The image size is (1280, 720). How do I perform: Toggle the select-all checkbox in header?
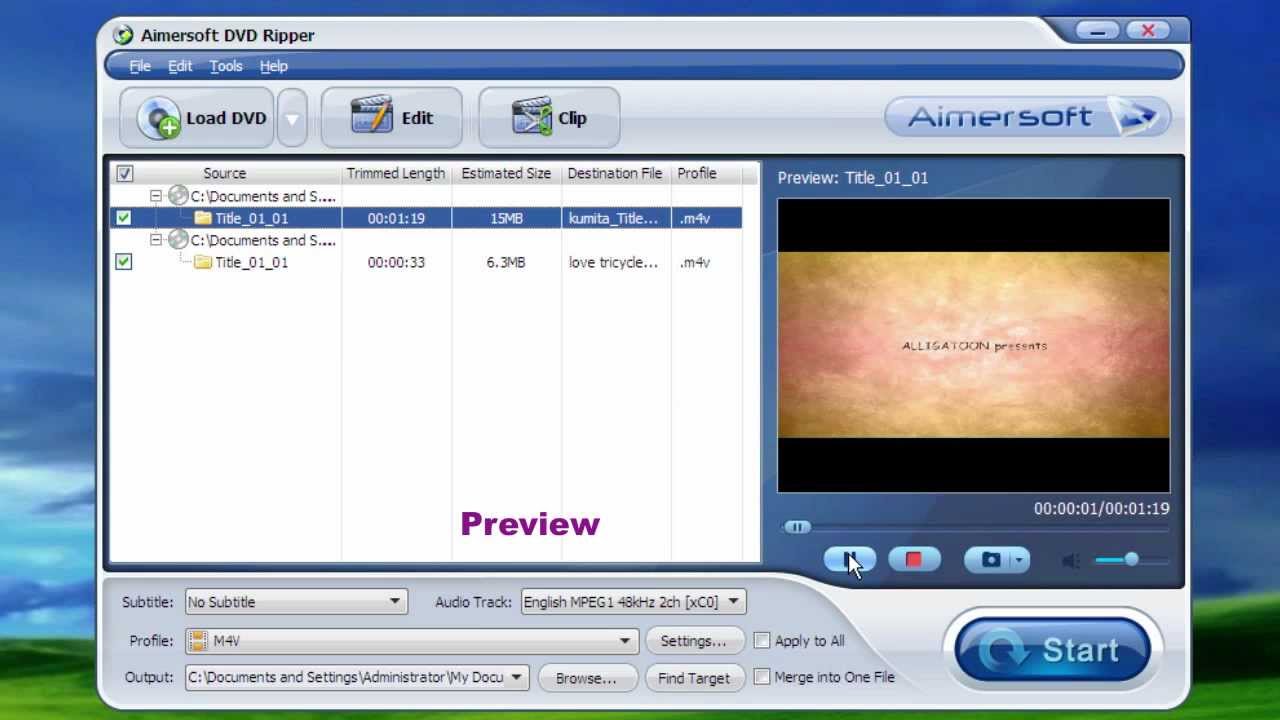pyautogui.click(x=124, y=173)
